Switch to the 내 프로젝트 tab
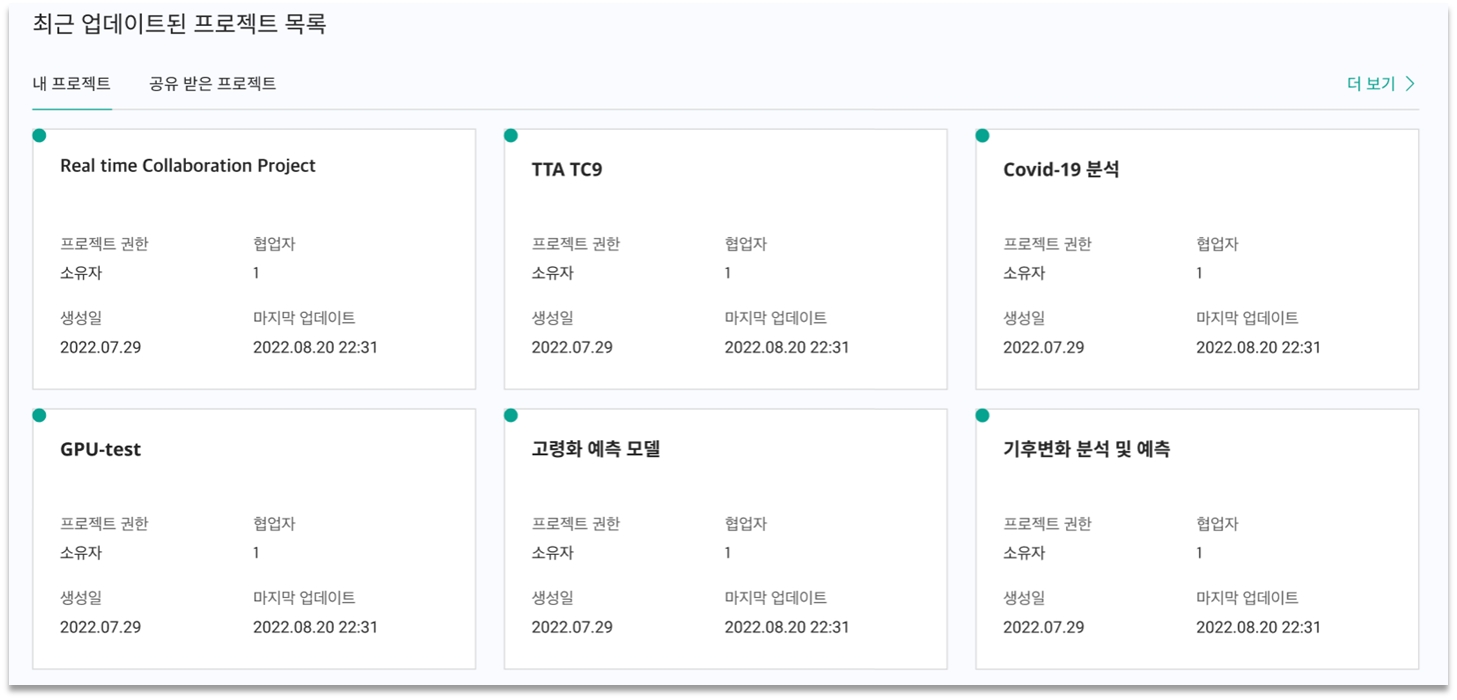The height and width of the screenshot is (700, 1457). tap(71, 84)
